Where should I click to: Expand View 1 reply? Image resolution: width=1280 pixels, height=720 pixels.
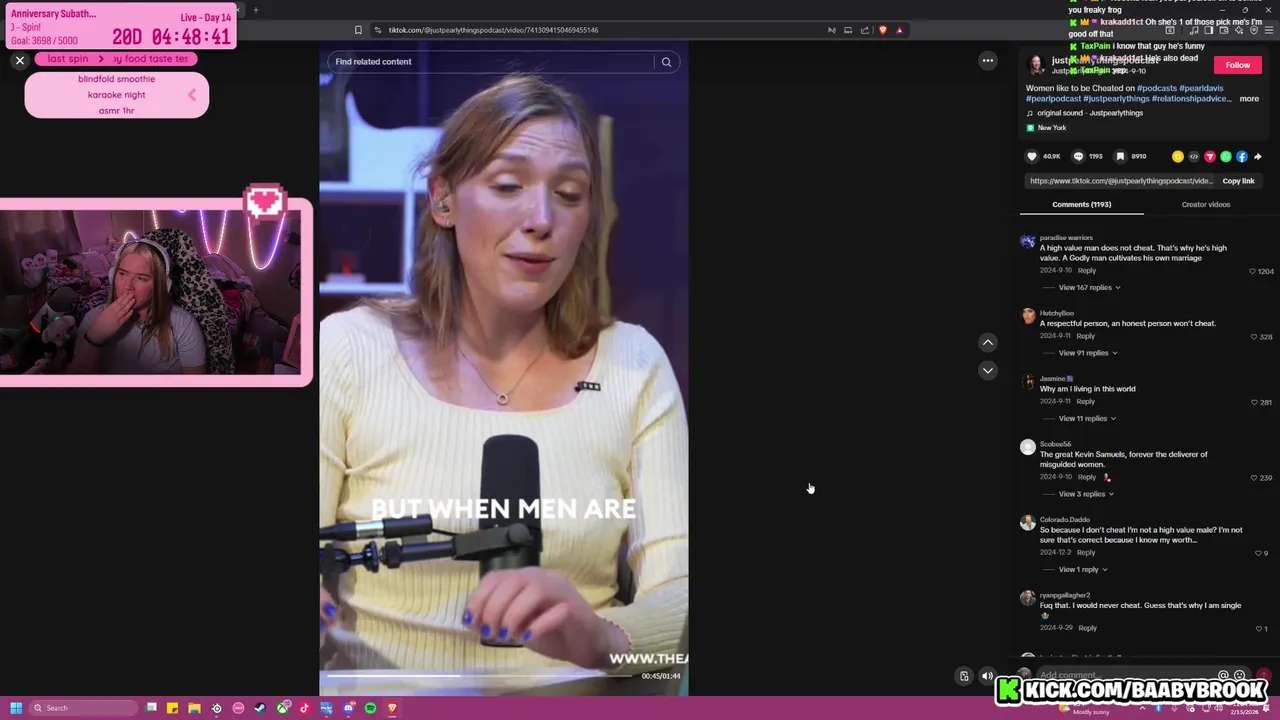pos(1083,570)
